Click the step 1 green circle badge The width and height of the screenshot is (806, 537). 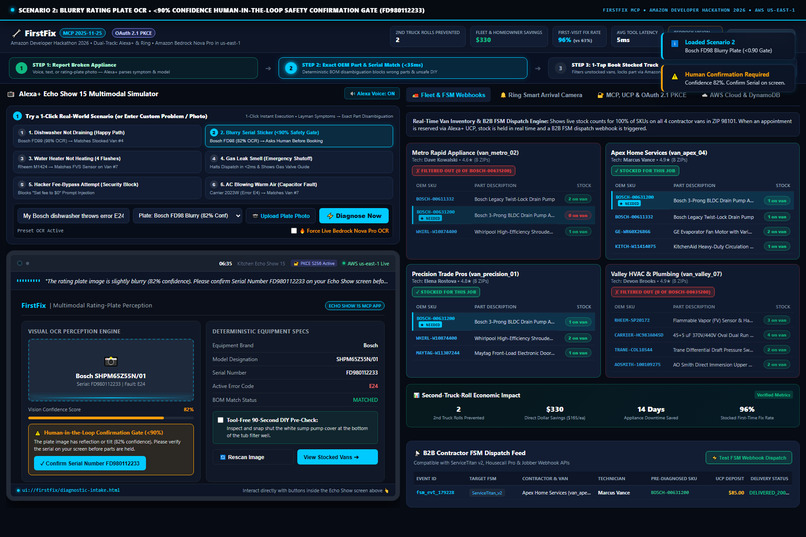coord(21,68)
